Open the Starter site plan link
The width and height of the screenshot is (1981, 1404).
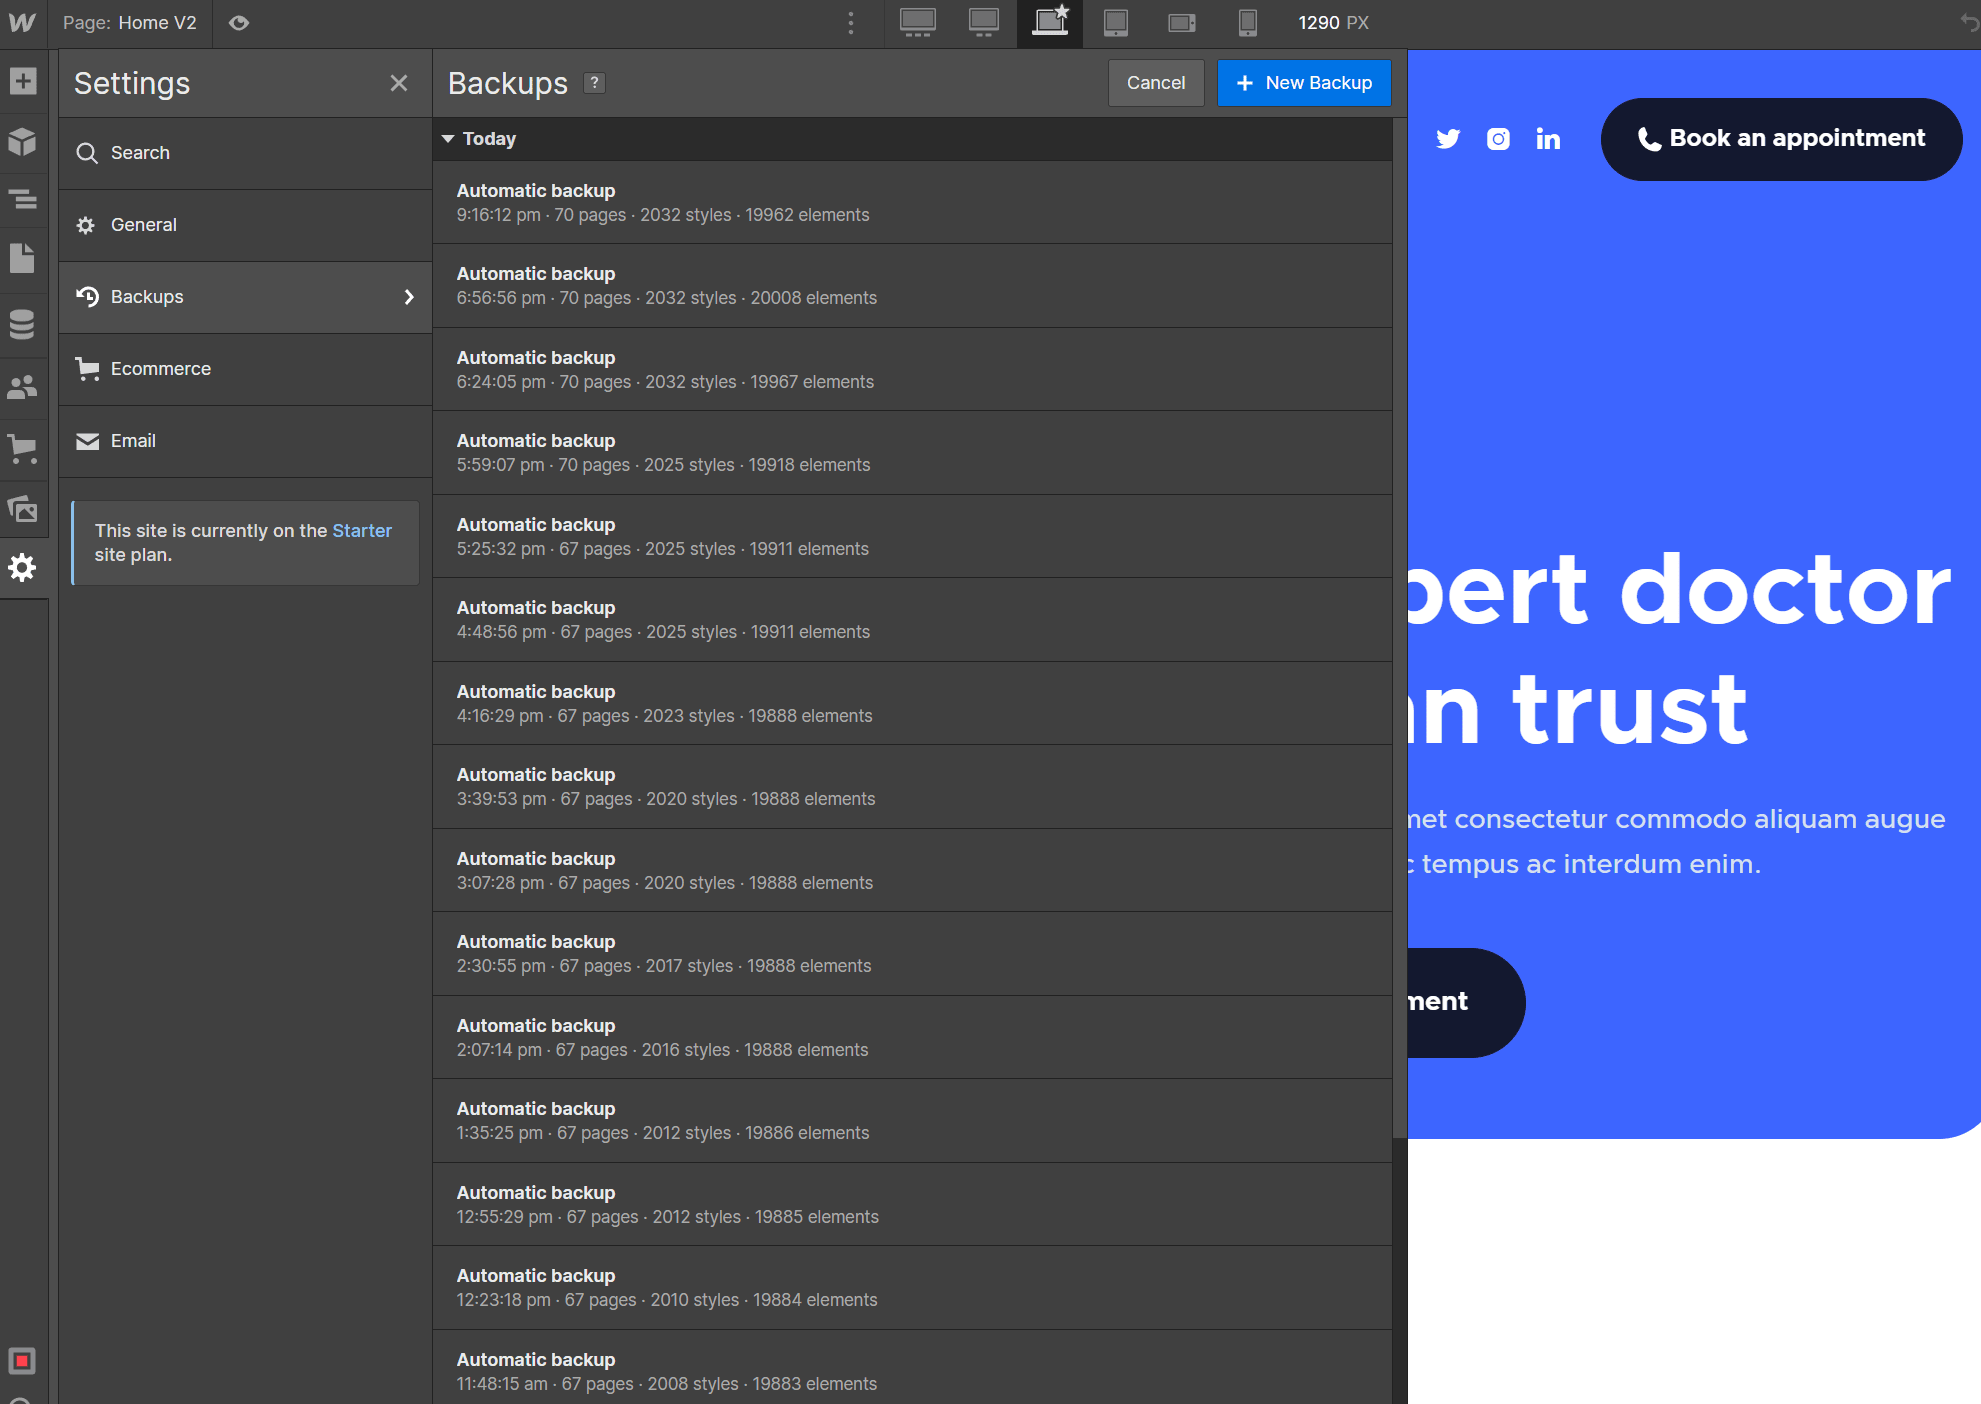[x=362, y=530]
